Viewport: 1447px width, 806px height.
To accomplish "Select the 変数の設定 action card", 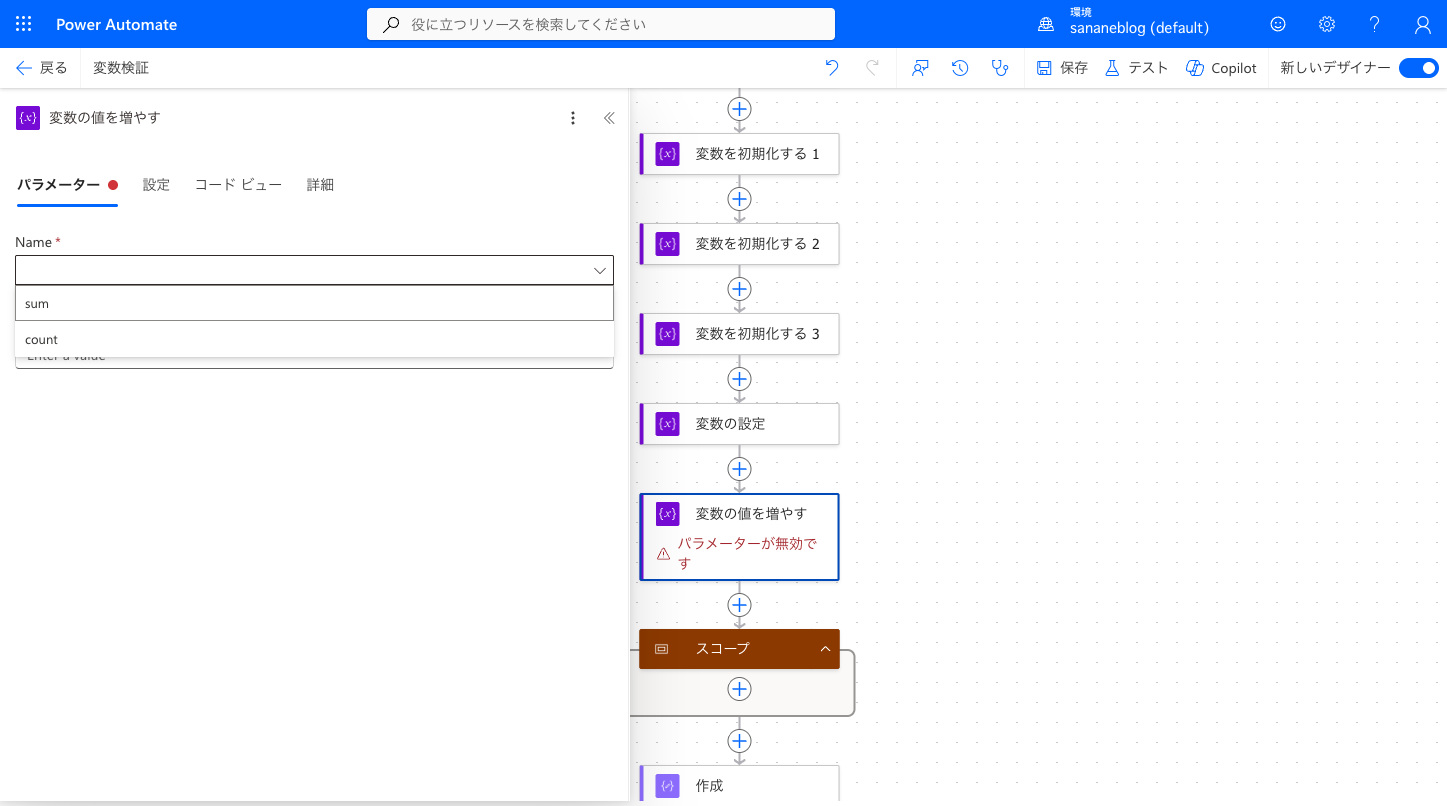I will tap(739, 424).
